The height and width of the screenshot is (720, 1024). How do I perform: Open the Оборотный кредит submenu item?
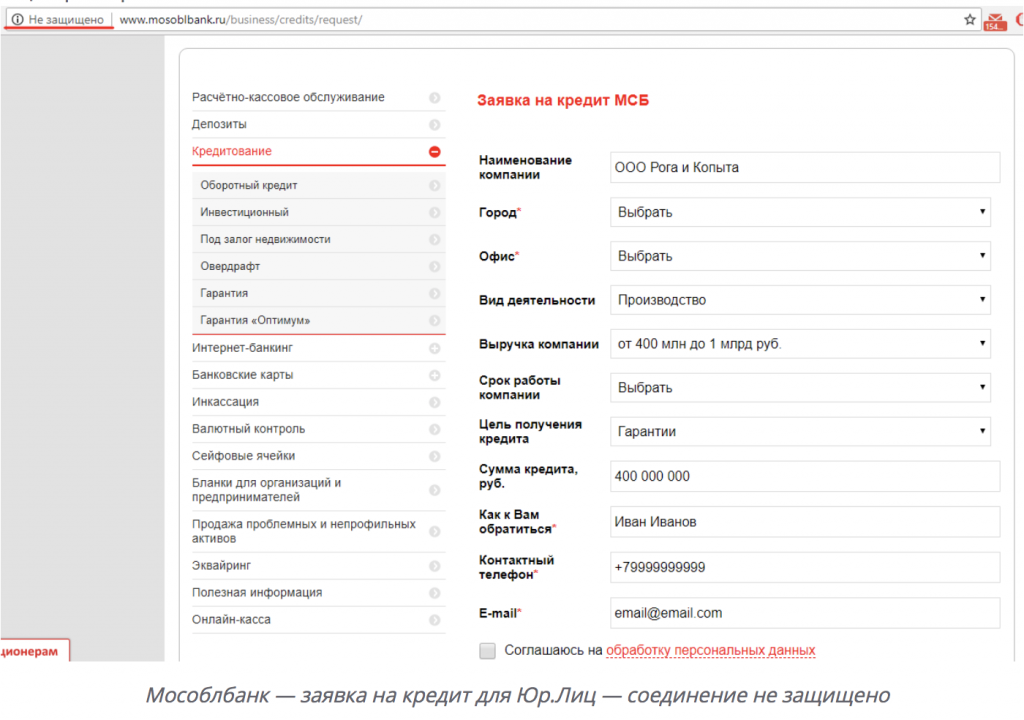(x=249, y=186)
